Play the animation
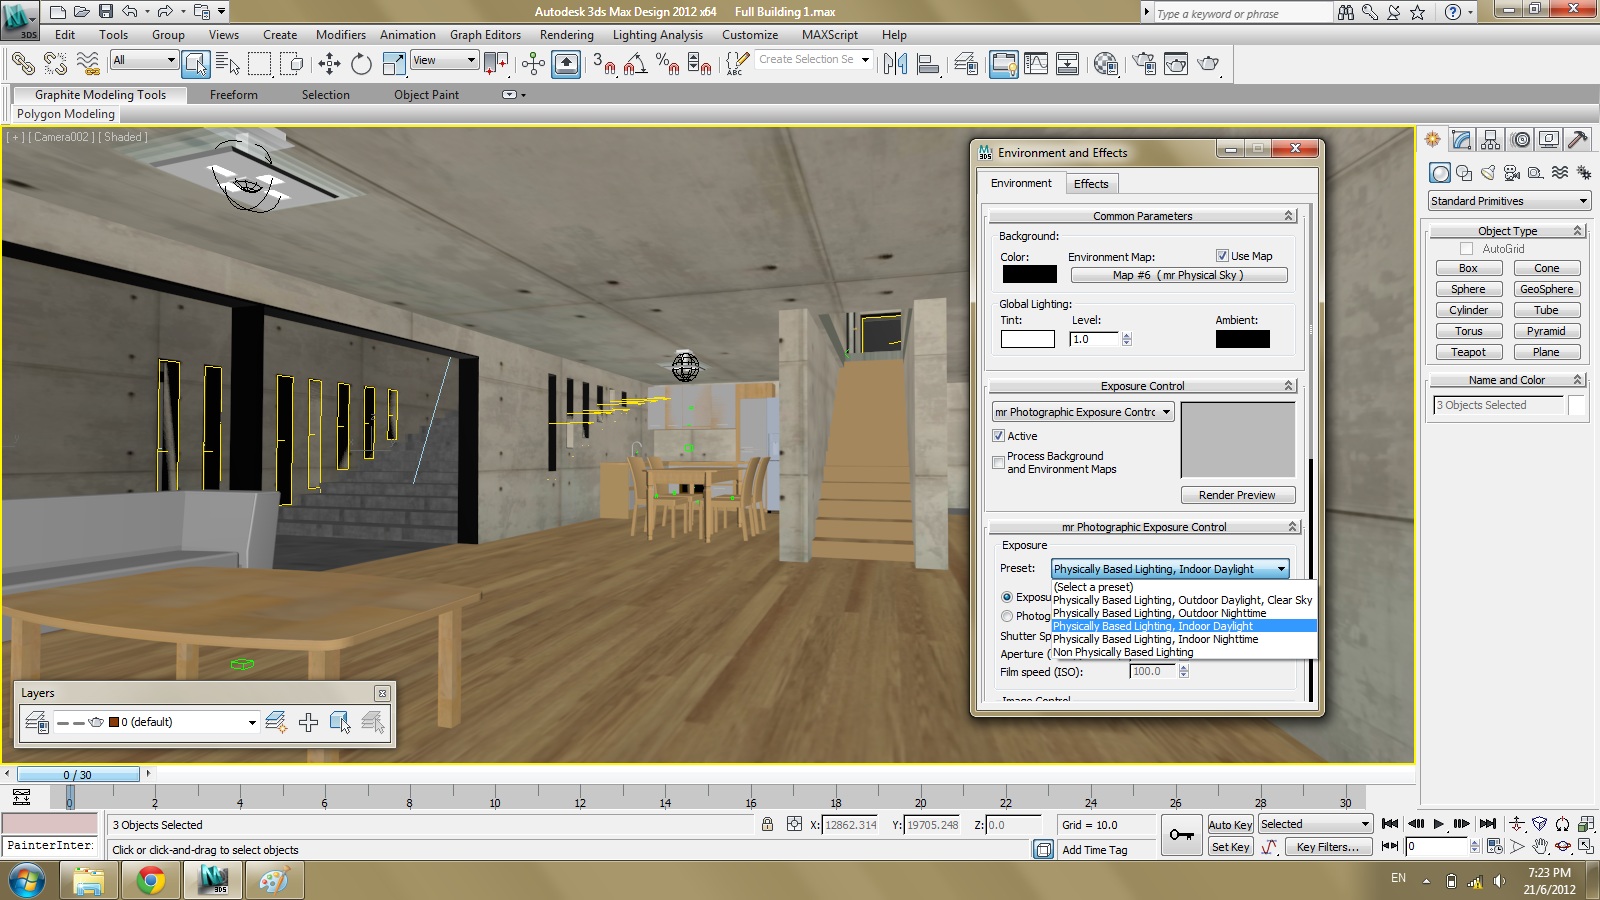Image resolution: width=1600 pixels, height=900 pixels. pyautogui.click(x=1439, y=824)
